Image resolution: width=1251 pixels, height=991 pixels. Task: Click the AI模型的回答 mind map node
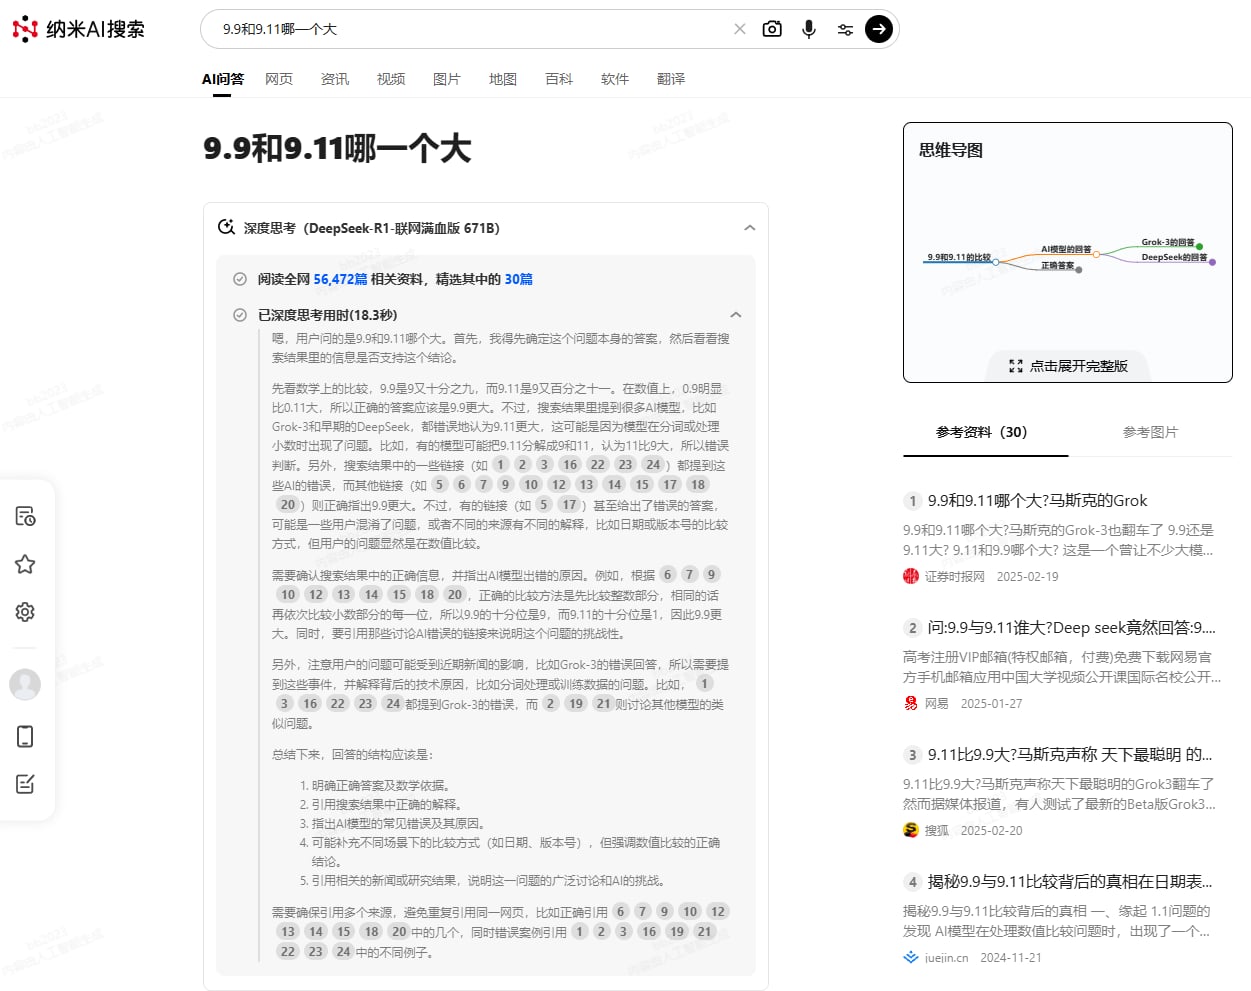pos(1066,249)
